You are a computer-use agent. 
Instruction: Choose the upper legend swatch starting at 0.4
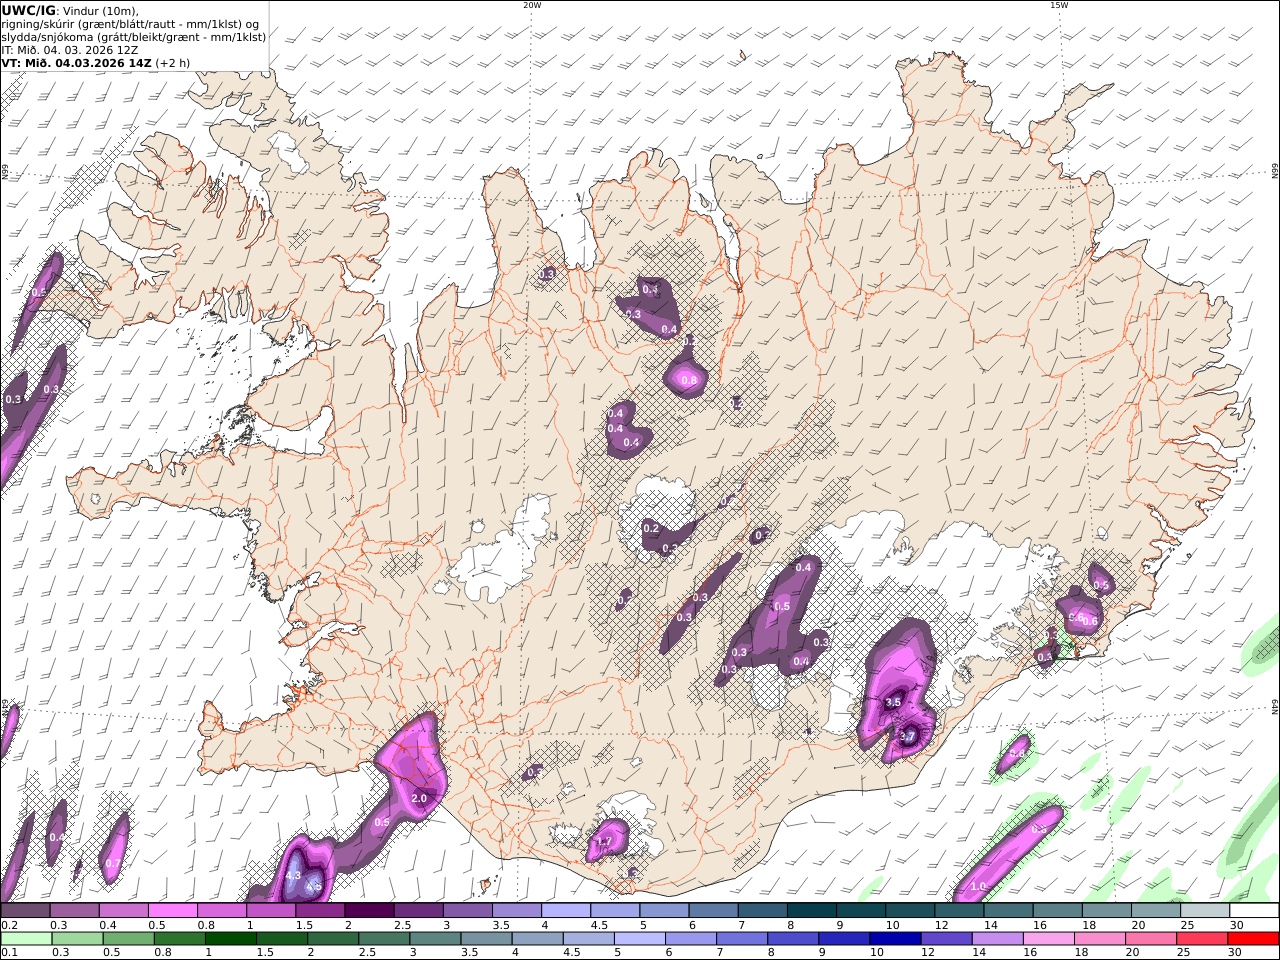[x=124, y=911]
